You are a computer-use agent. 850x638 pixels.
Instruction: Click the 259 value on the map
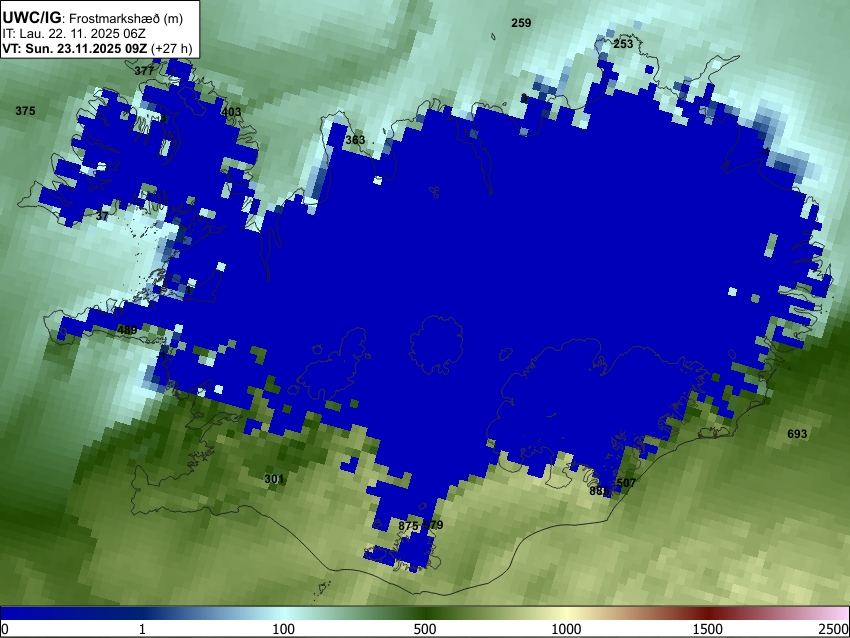coord(521,23)
